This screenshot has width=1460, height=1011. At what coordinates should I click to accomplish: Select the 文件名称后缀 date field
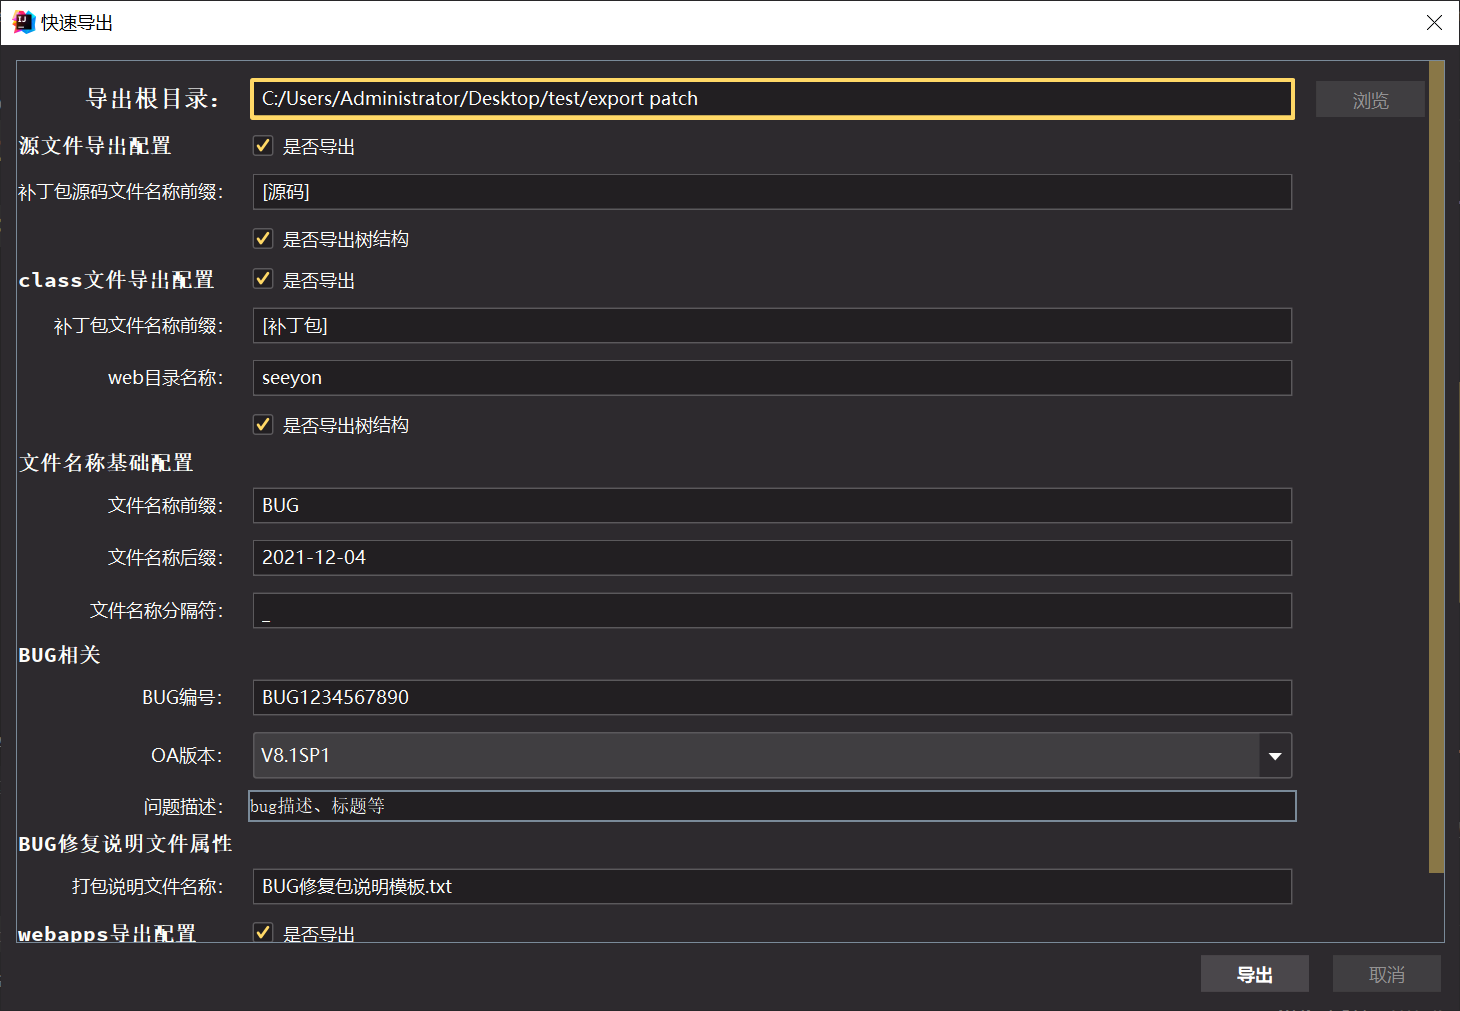(772, 558)
